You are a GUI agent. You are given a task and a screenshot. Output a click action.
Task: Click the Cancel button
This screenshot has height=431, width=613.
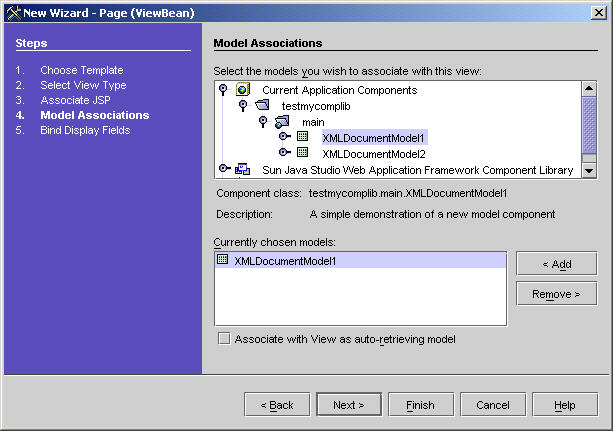click(493, 405)
